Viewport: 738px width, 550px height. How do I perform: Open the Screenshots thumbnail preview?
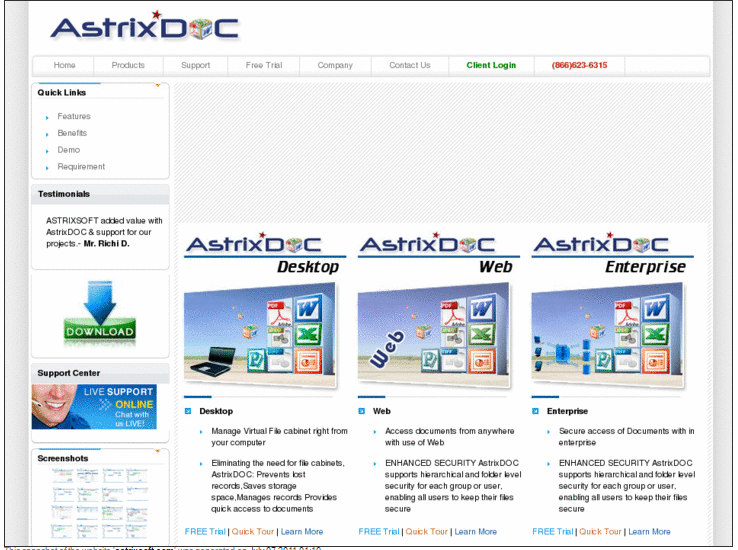click(x=99, y=502)
